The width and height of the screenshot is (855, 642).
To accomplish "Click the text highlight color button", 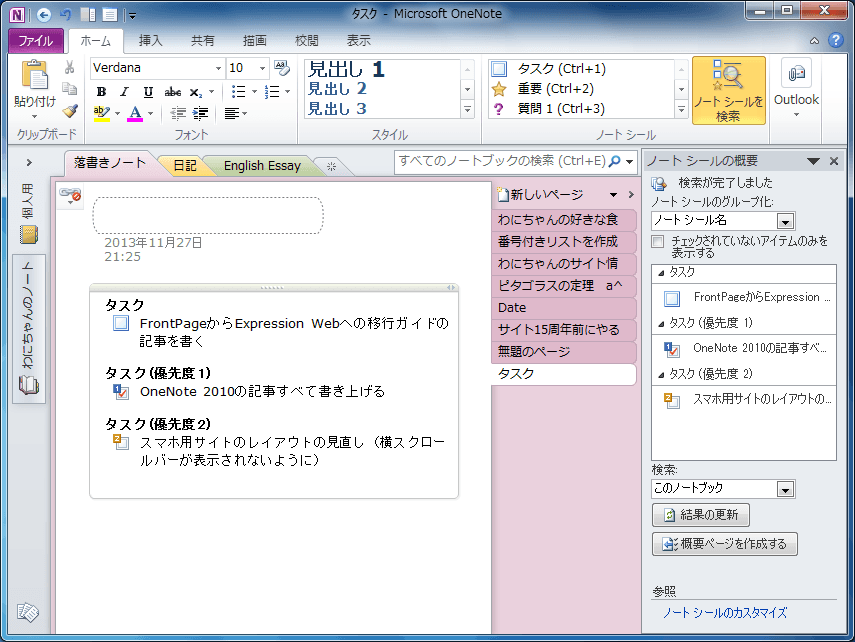I will click(x=101, y=113).
